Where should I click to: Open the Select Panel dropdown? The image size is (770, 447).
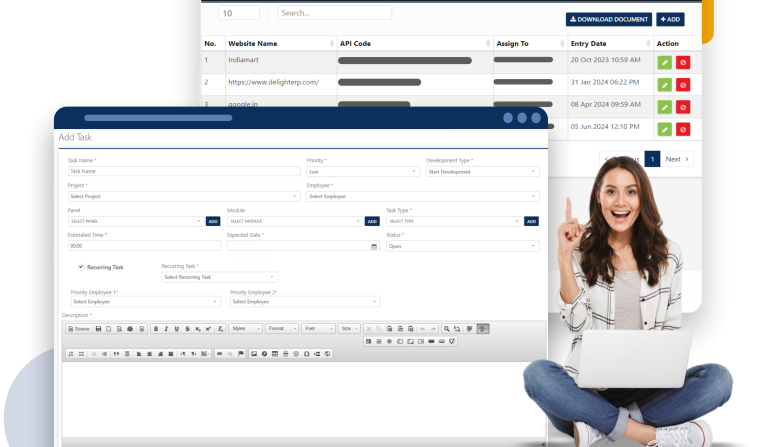pos(136,222)
